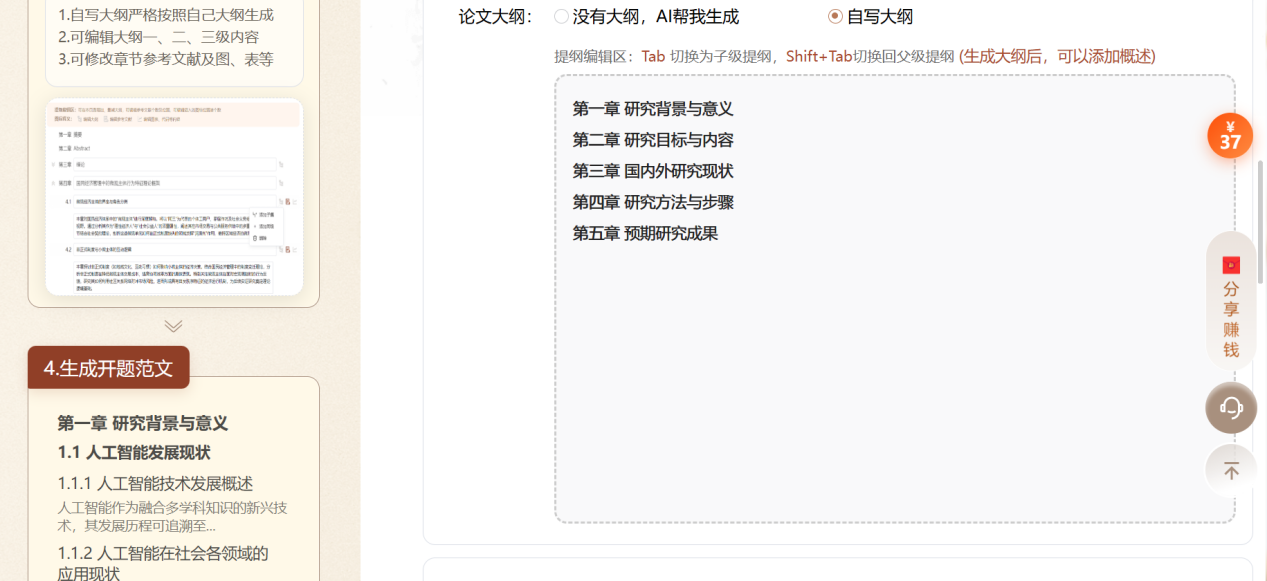The height and width of the screenshot is (581, 1267).
Task: Click sample heading '1.1.1 人工智能技术发展概述'
Action: click(155, 484)
